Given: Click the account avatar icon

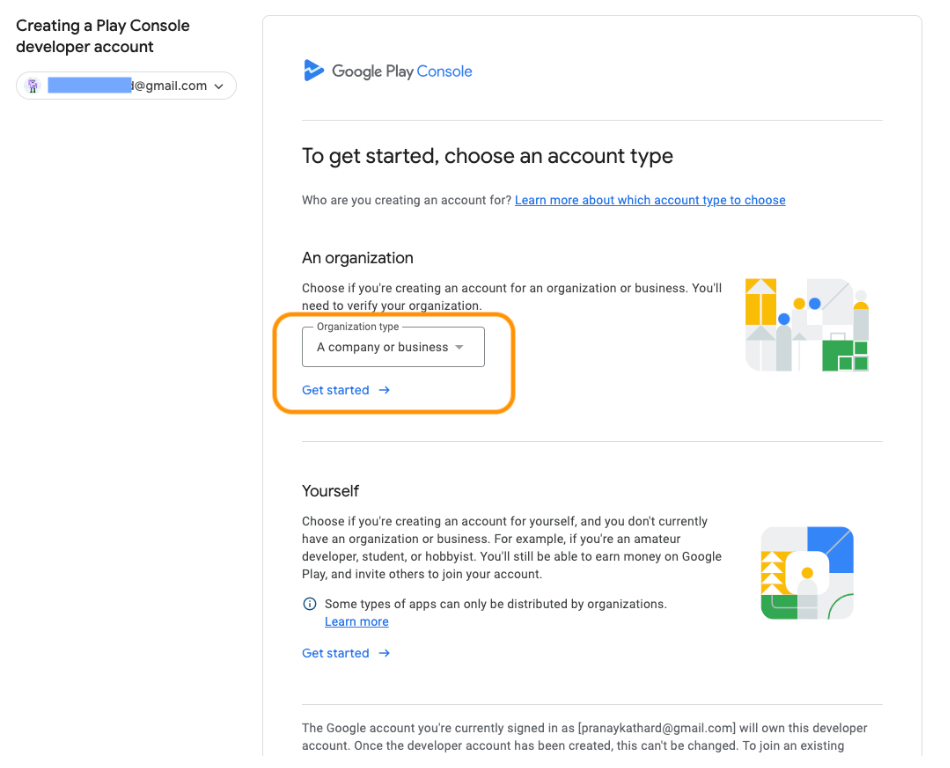Looking at the screenshot, I should click(x=33, y=86).
